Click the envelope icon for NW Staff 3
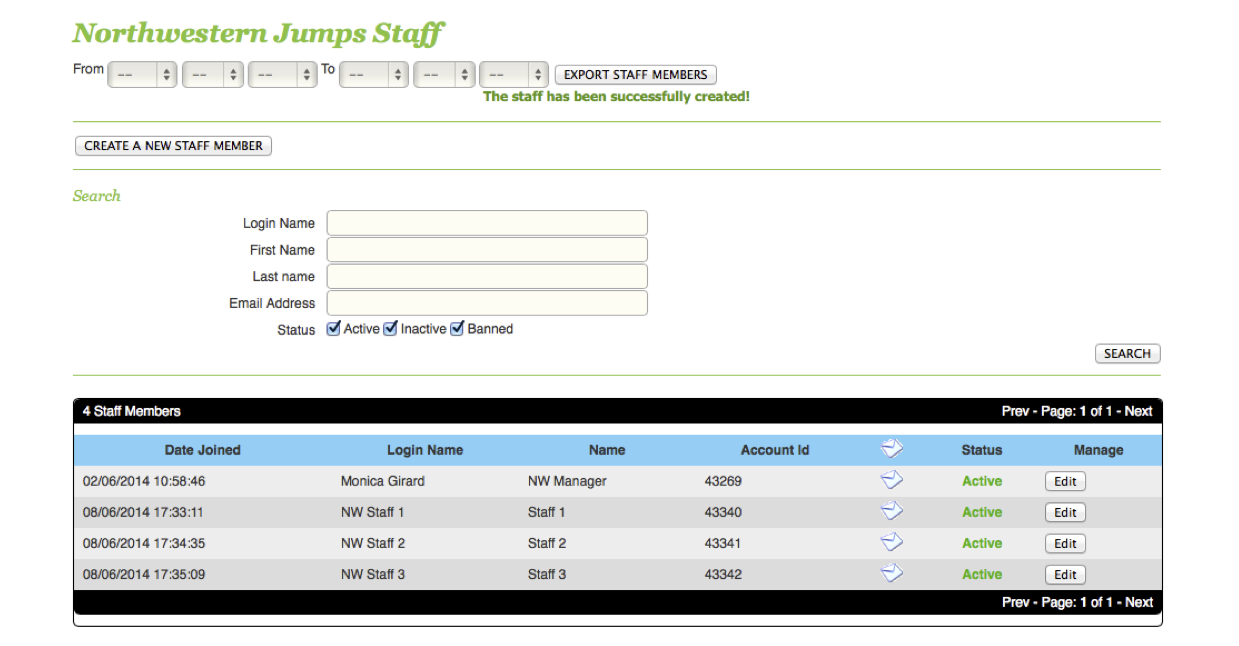1239x646 pixels. pyautogui.click(x=891, y=574)
